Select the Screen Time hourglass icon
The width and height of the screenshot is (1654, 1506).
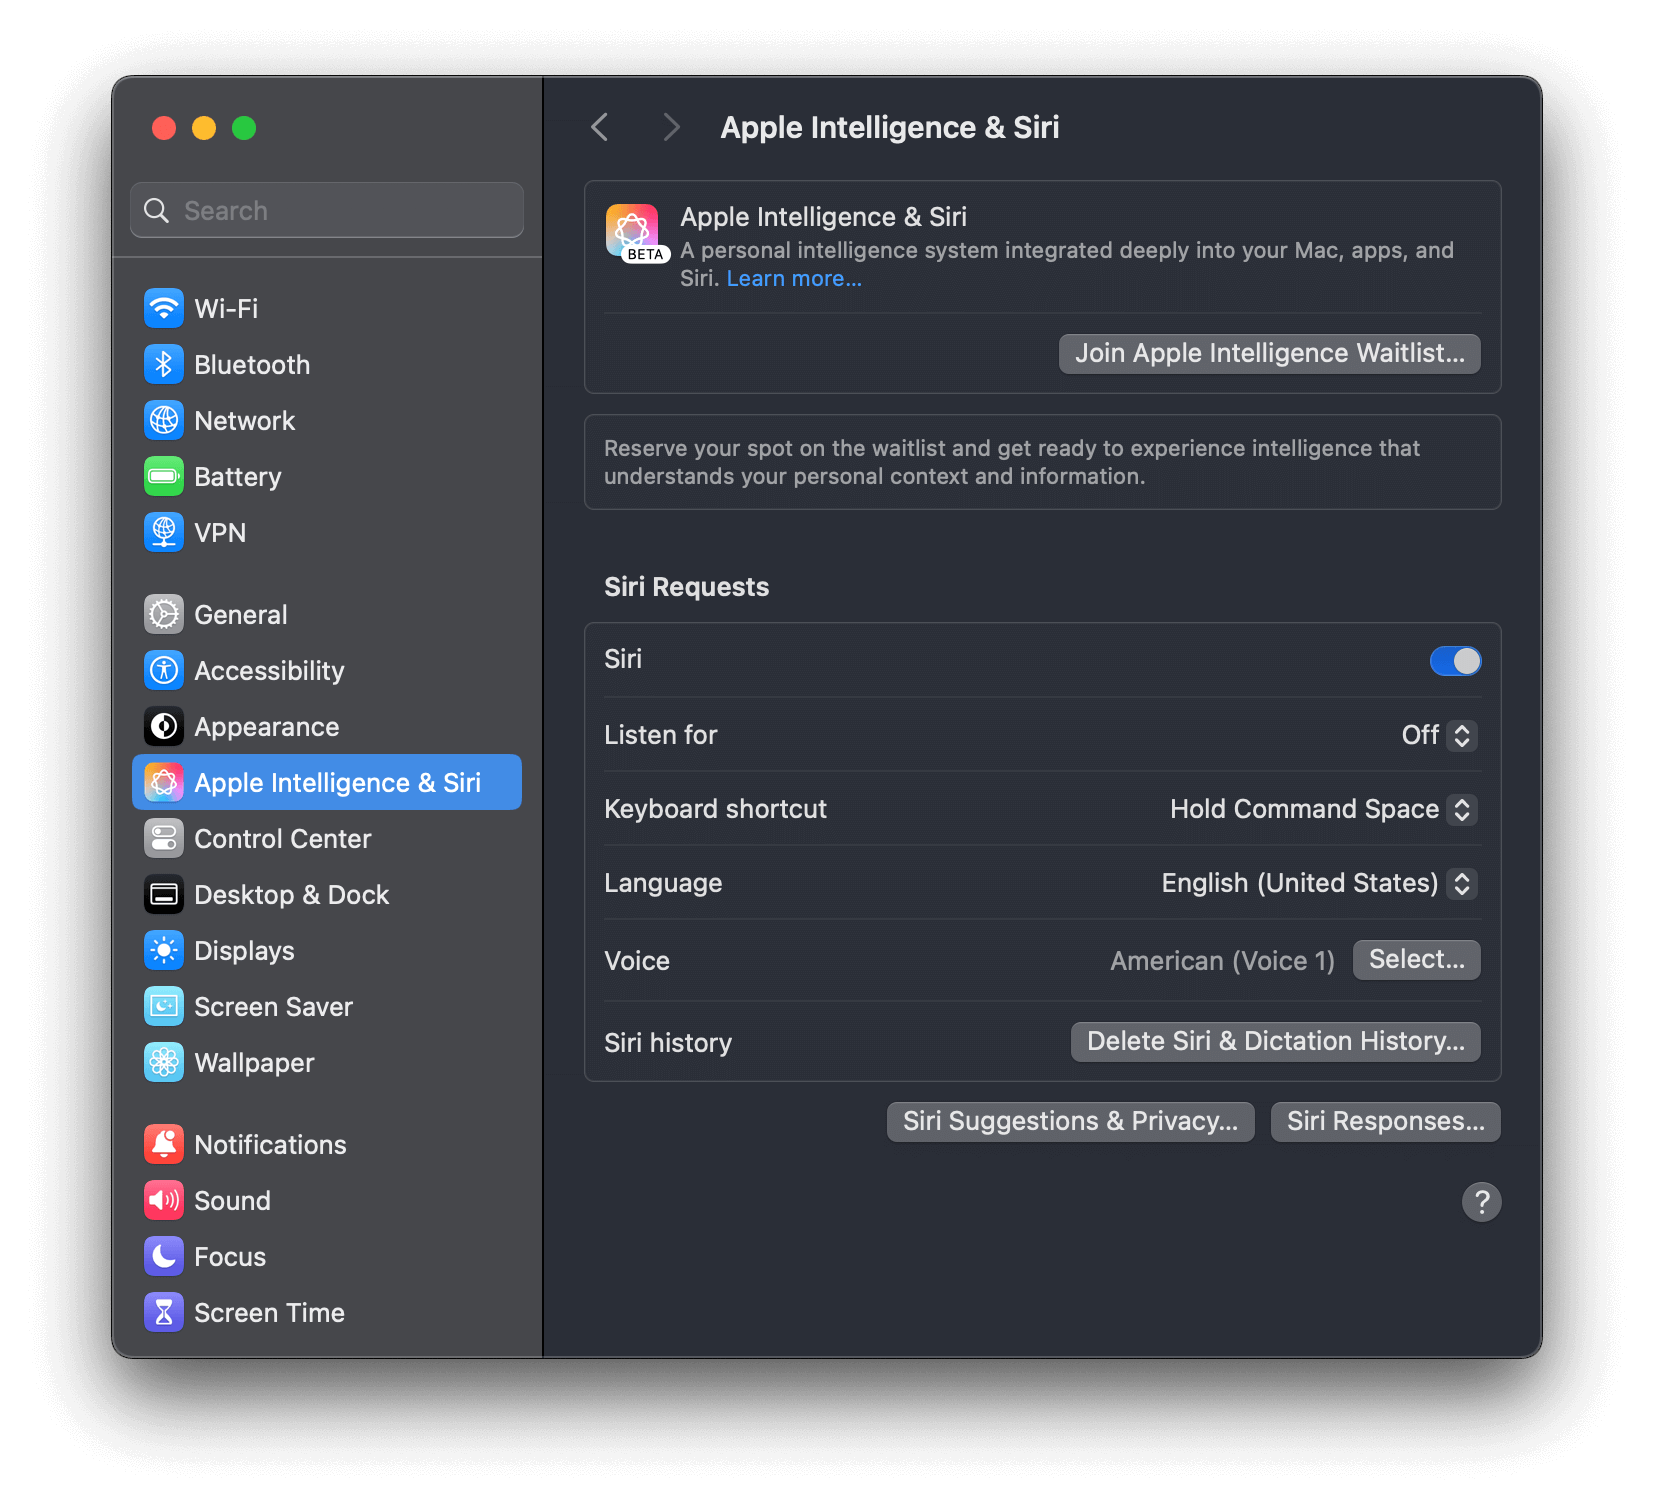[164, 1312]
